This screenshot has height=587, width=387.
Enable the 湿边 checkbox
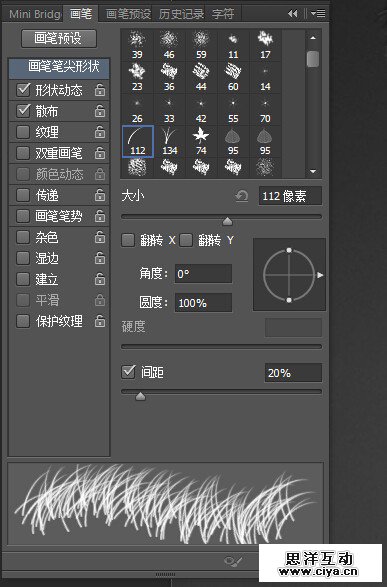tap(23, 258)
